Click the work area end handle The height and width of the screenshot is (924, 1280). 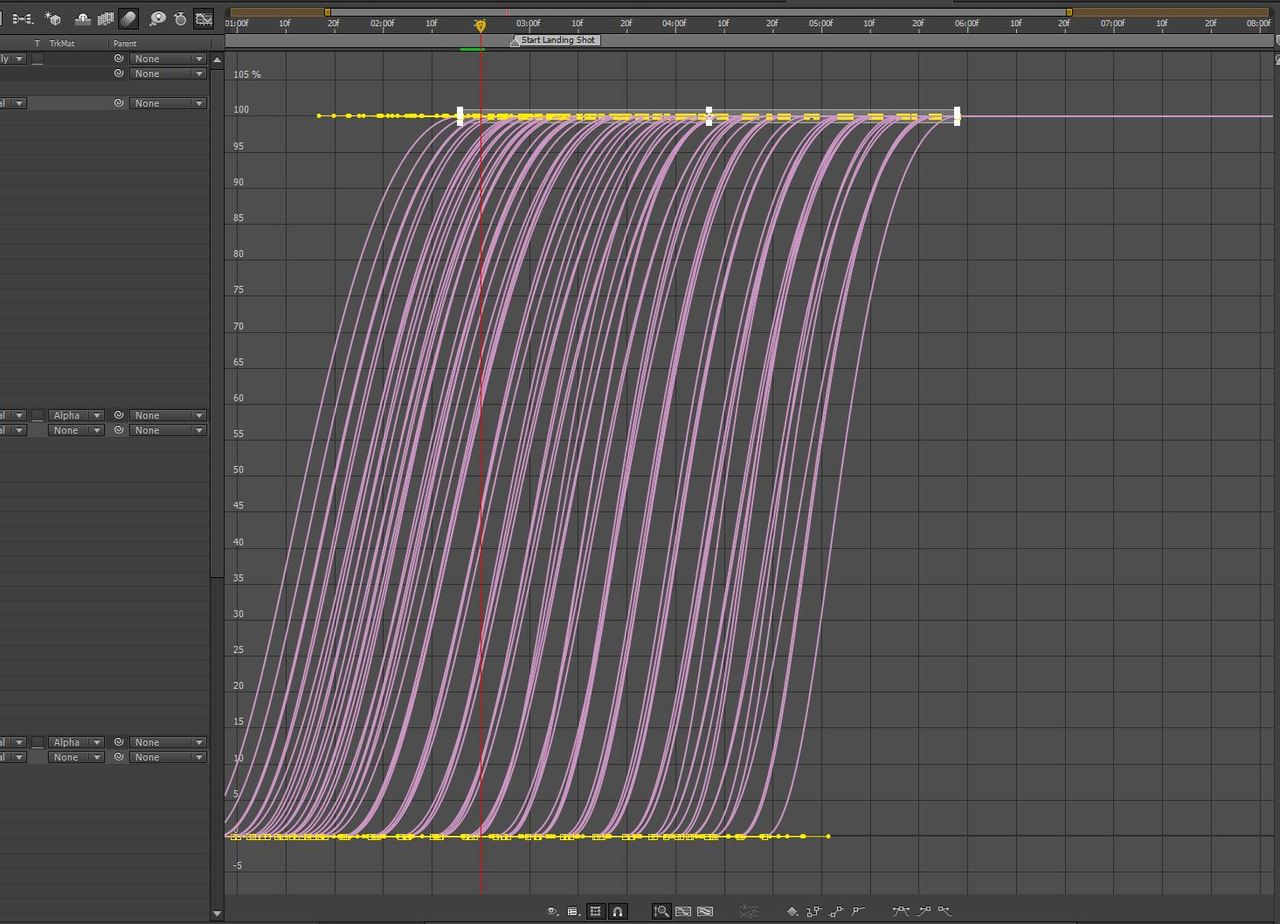1069,12
